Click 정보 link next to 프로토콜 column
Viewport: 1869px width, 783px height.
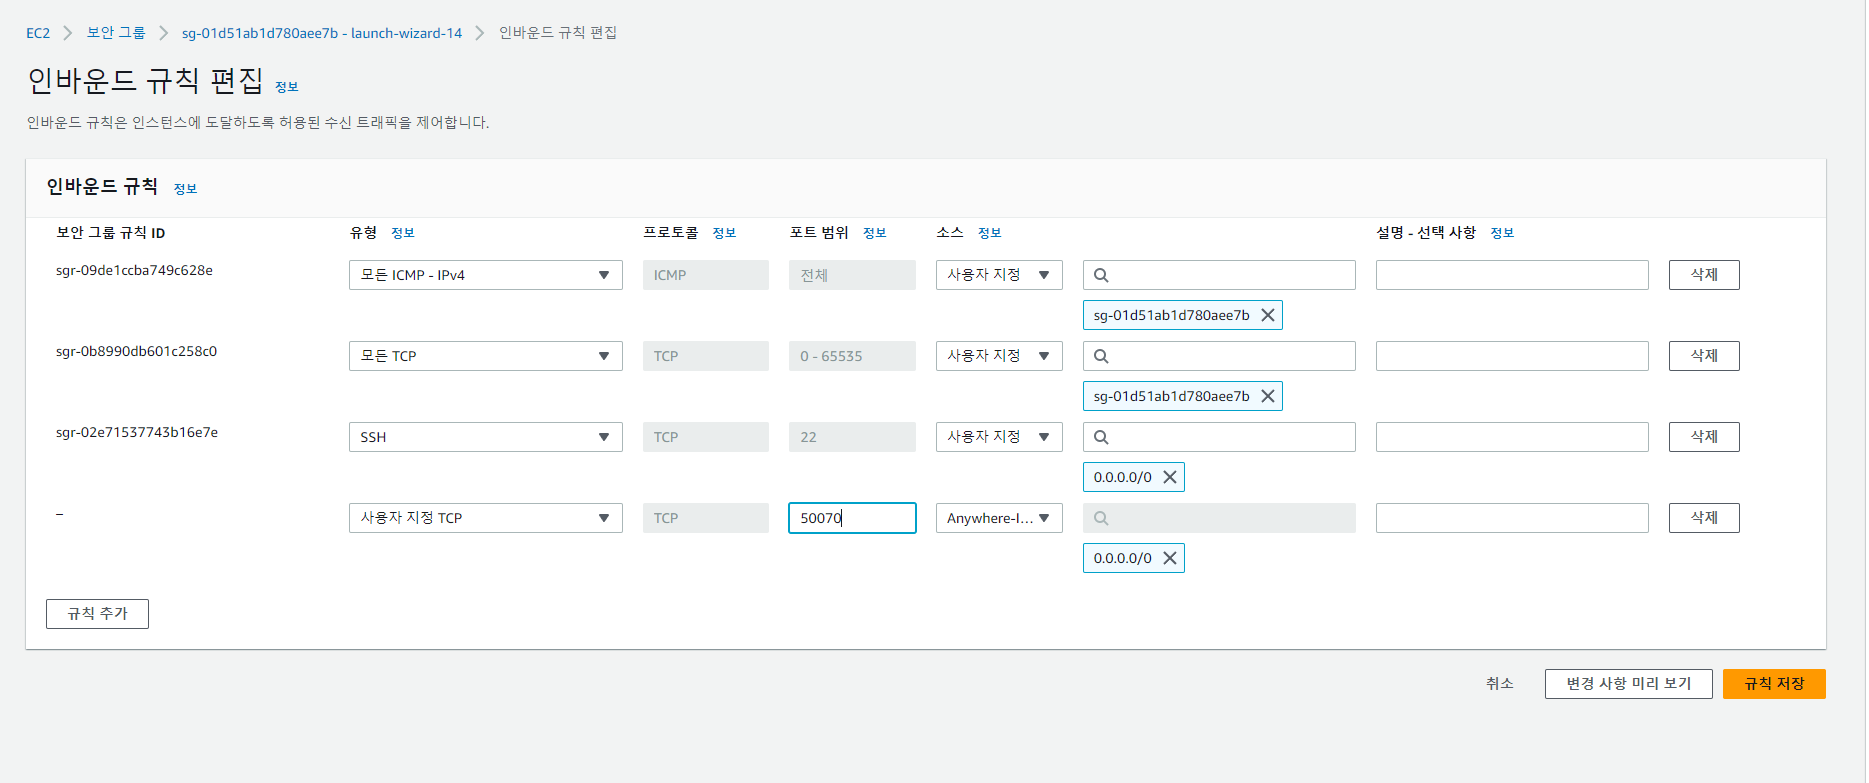point(724,233)
